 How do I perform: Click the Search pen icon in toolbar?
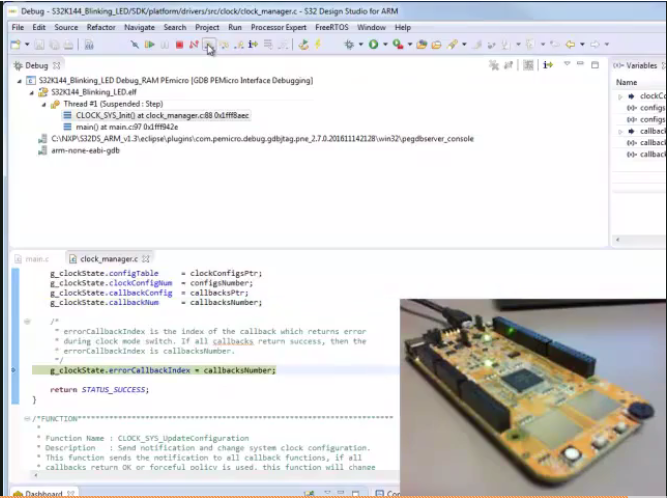(452, 44)
